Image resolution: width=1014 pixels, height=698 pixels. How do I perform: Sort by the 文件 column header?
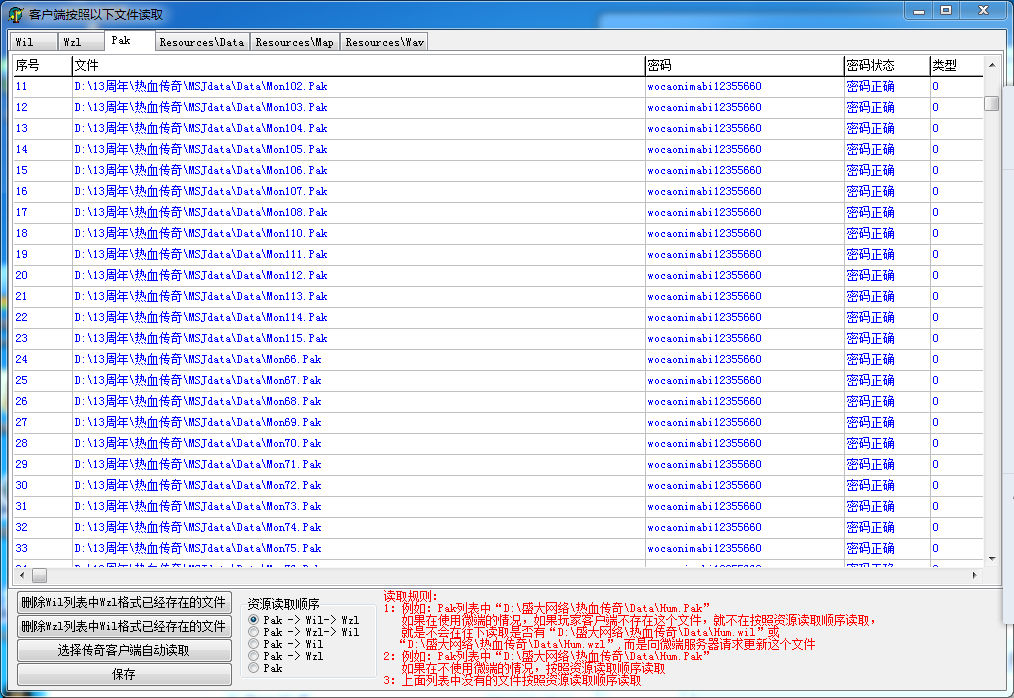358,65
